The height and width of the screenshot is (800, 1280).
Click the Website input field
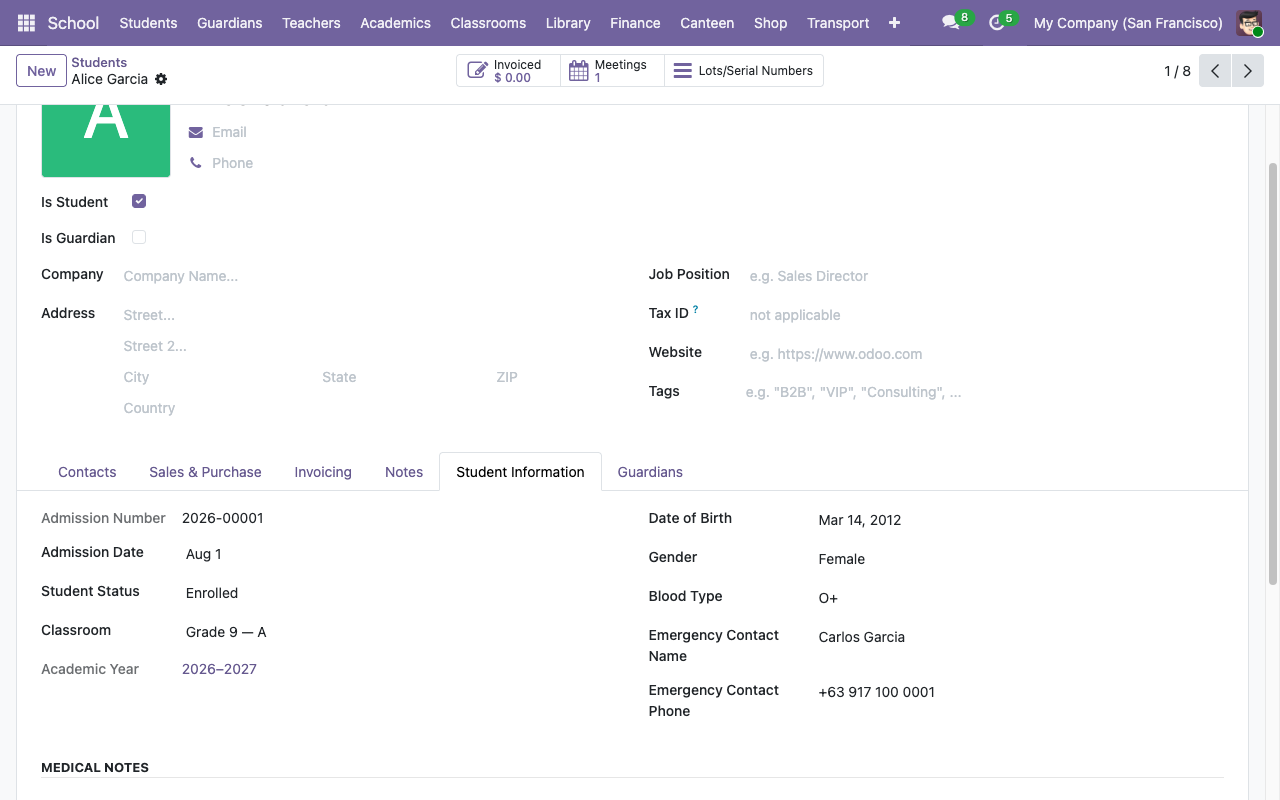point(986,354)
